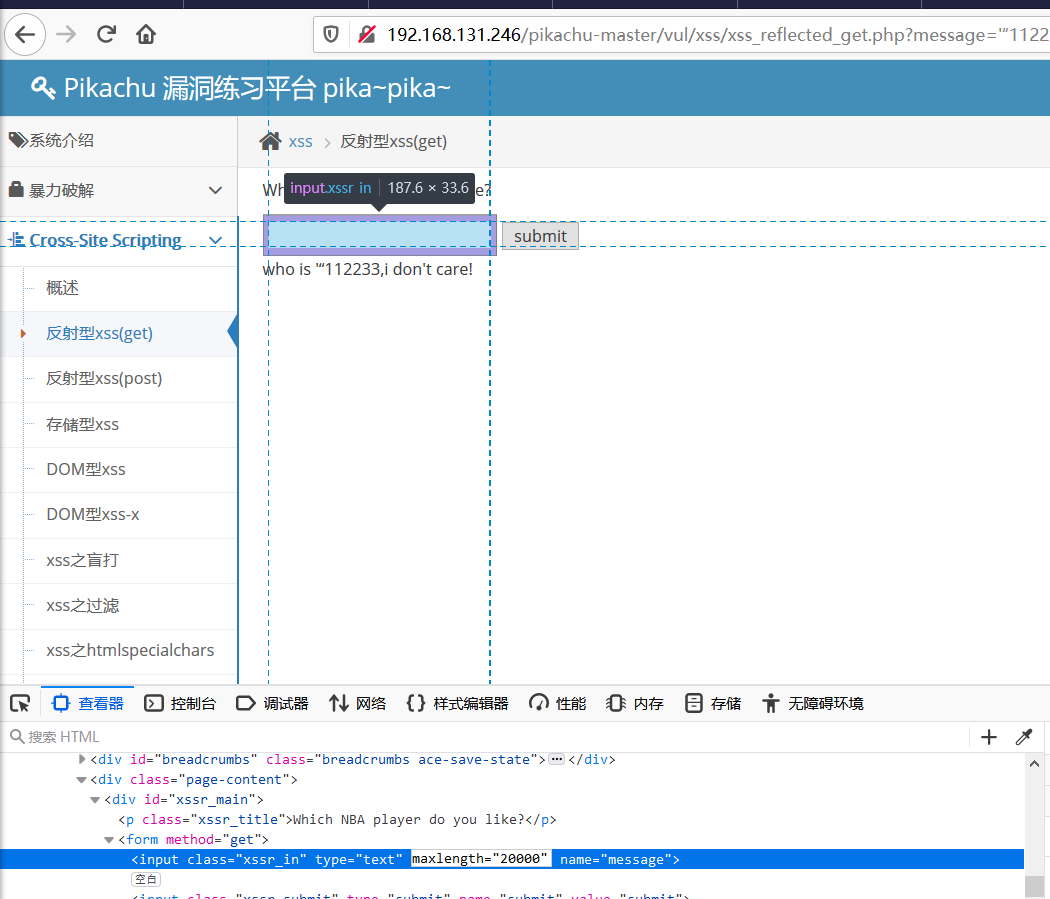
Task: Switch to the 存储 storage tab
Action: [712, 704]
